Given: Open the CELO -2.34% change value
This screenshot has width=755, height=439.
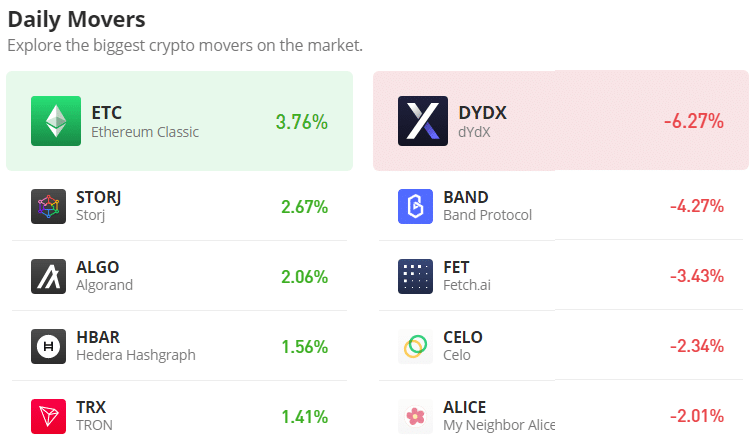Looking at the screenshot, I should pyautogui.click(x=697, y=346).
